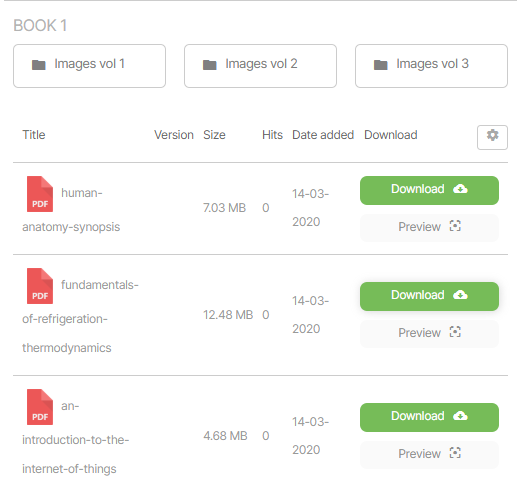This screenshot has height=501, width=522.
Task: Preview the internet-of-things document
Action: point(429,454)
